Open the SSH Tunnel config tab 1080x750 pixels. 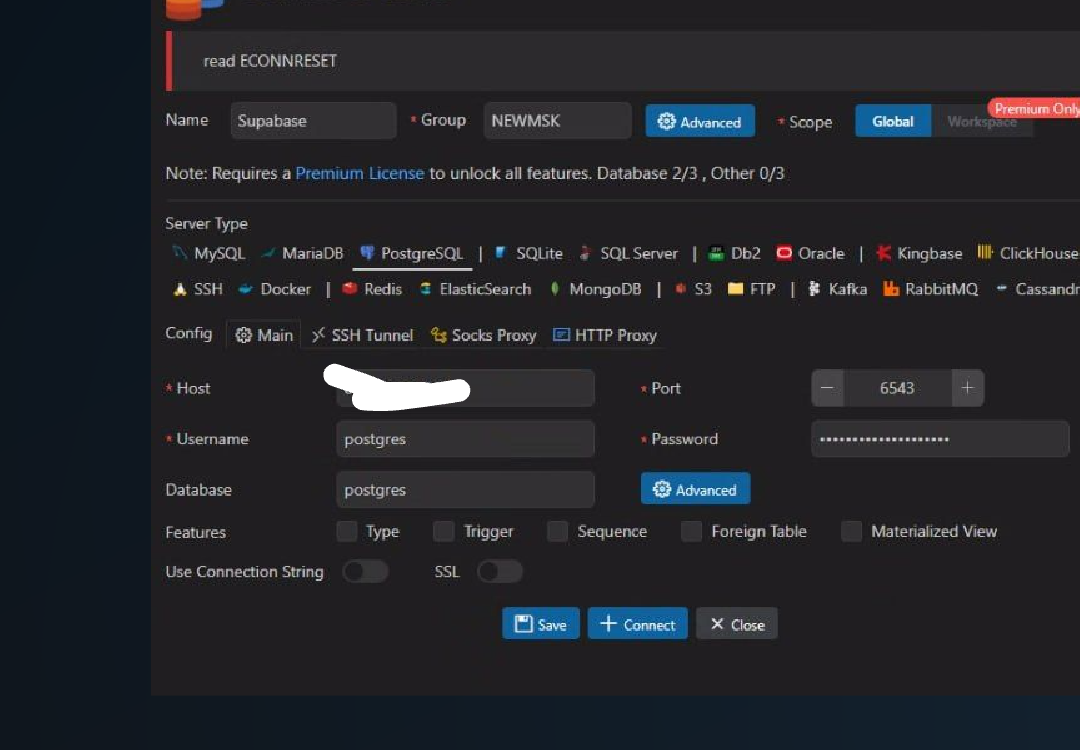362,335
